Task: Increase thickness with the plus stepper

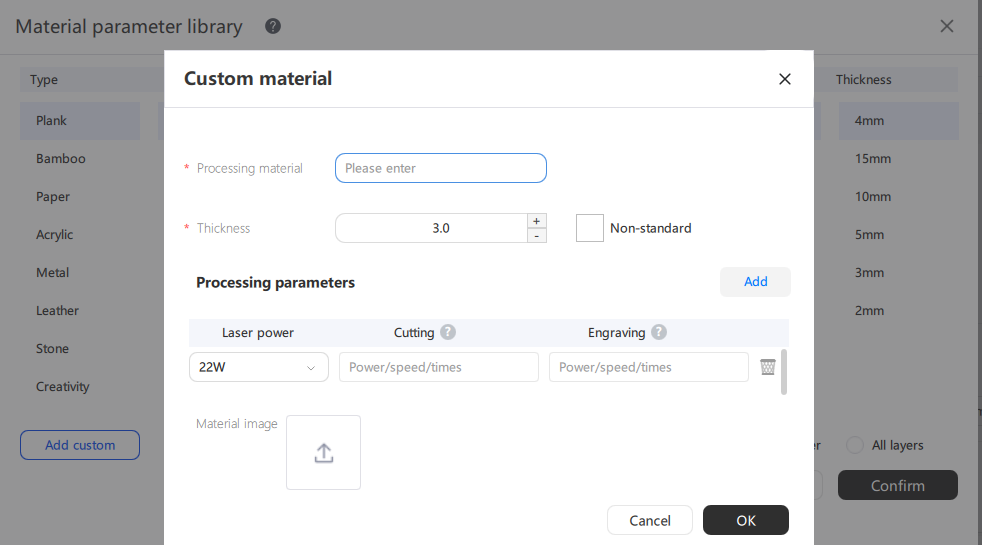Action: [x=537, y=221]
